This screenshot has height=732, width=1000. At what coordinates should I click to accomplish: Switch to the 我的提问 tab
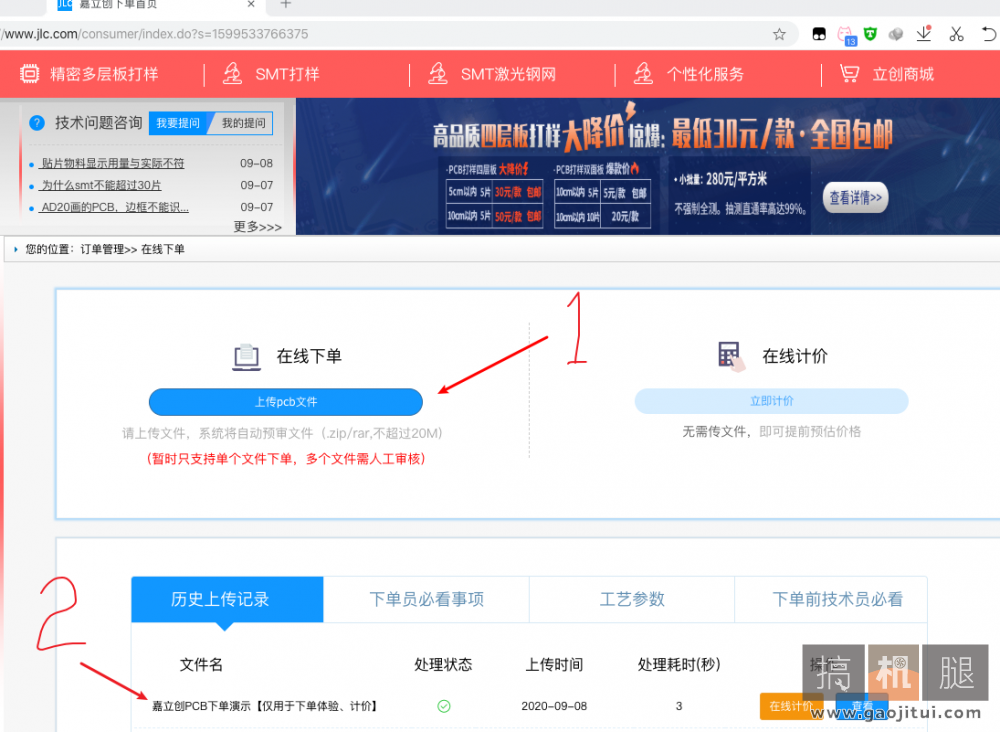(x=243, y=123)
